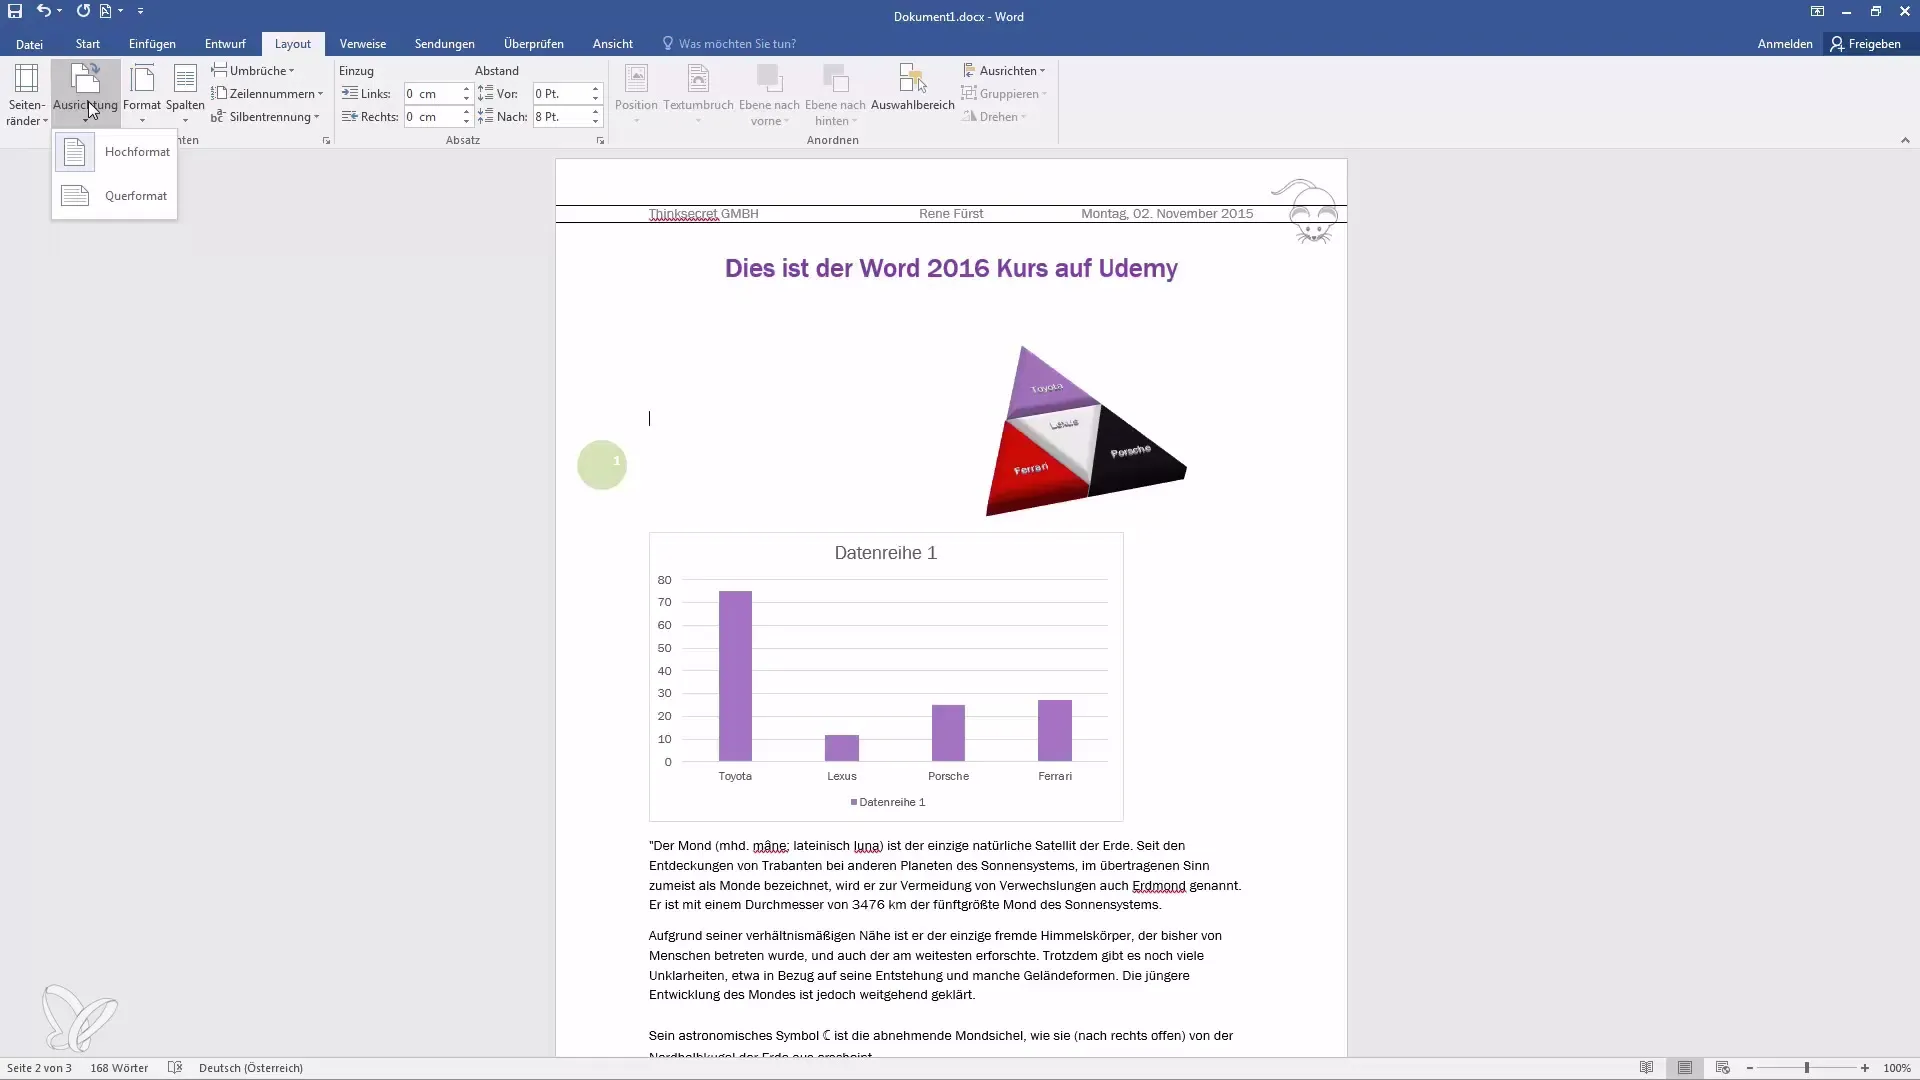This screenshot has height=1080, width=1920.
Task: Click the Toyota bar in the chart
Action: (x=735, y=676)
